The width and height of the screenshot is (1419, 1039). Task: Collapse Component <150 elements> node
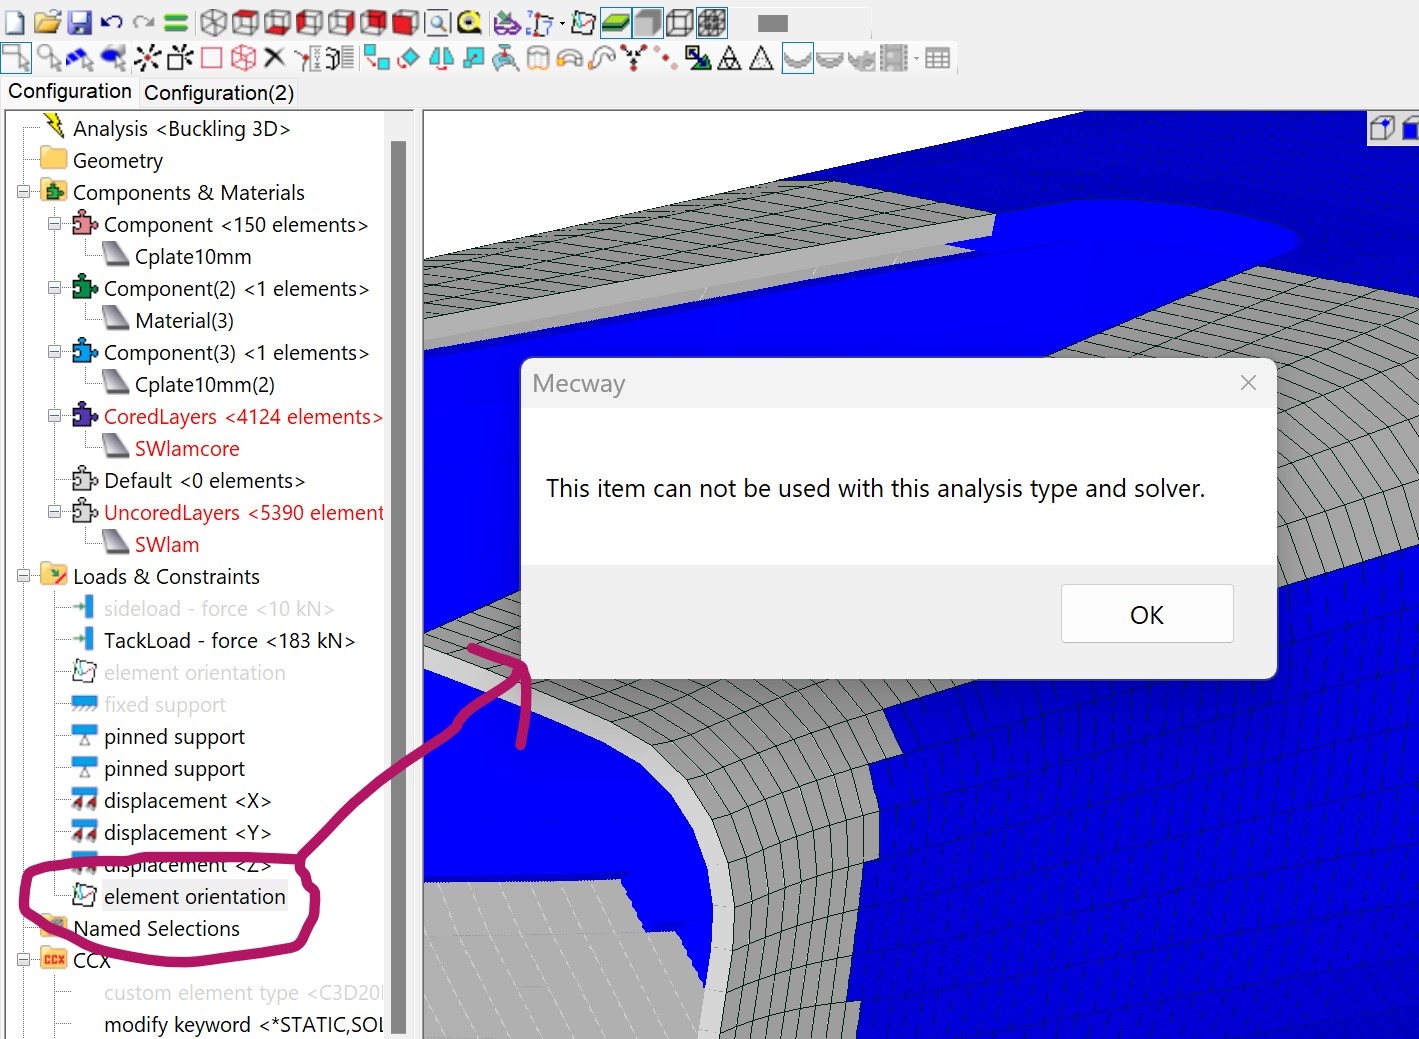(55, 224)
